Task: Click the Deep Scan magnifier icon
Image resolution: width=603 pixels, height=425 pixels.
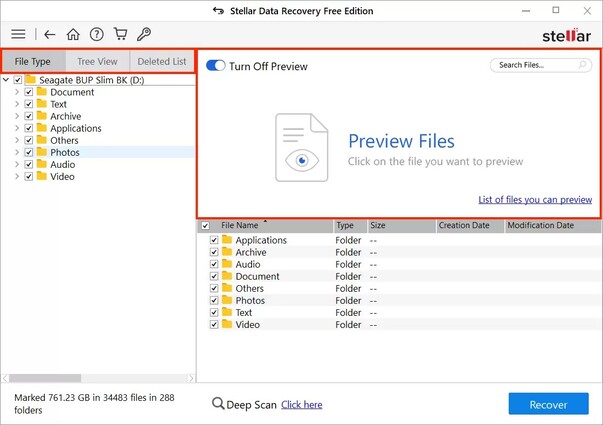Action: tap(218, 403)
